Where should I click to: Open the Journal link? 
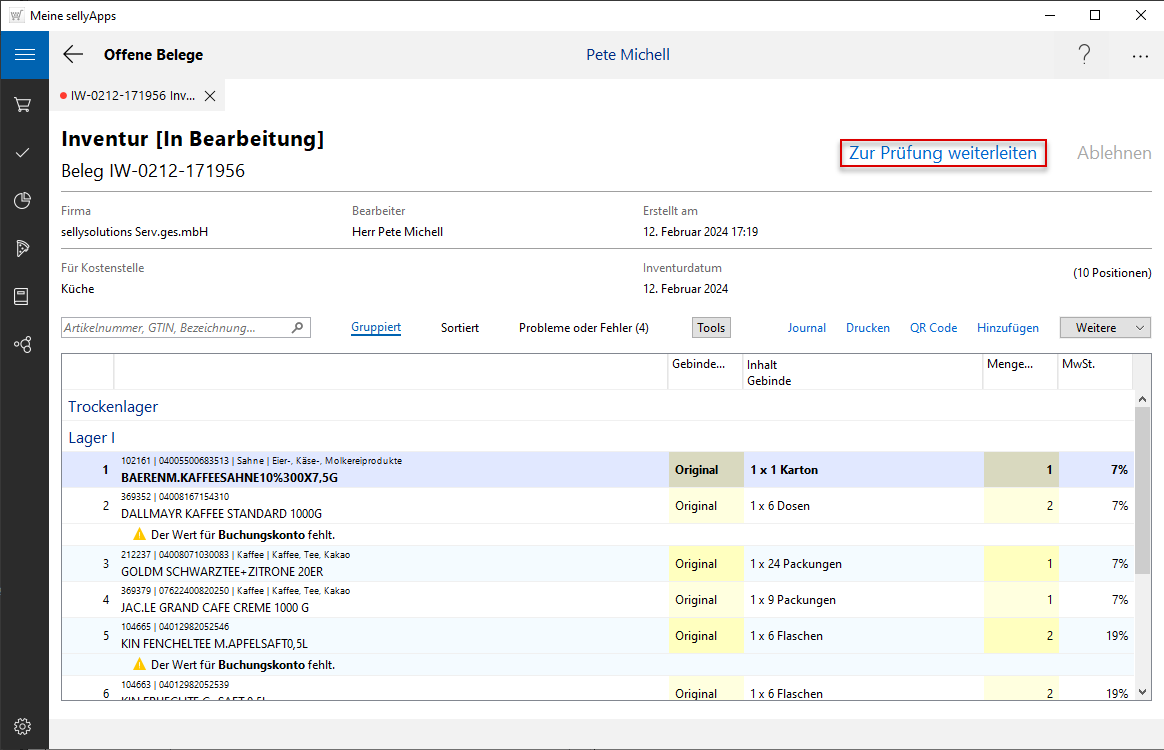(x=806, y=328)
